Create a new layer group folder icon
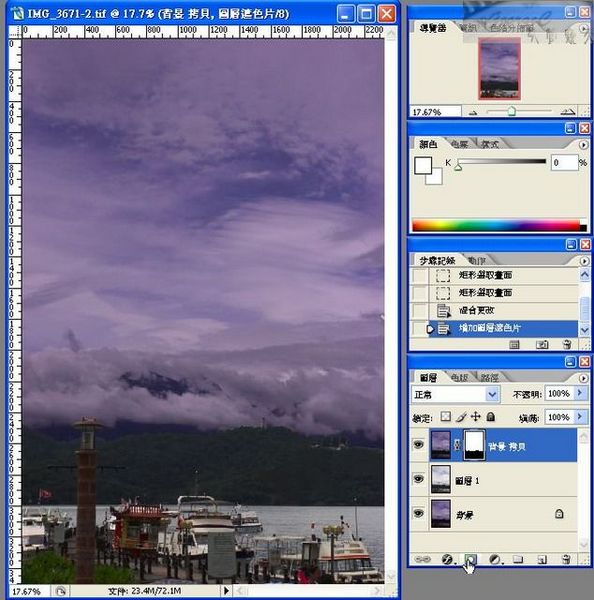Image resolution: width=594 pixels, height=600 pixels. pyautogui.click(x=518, y=559)
